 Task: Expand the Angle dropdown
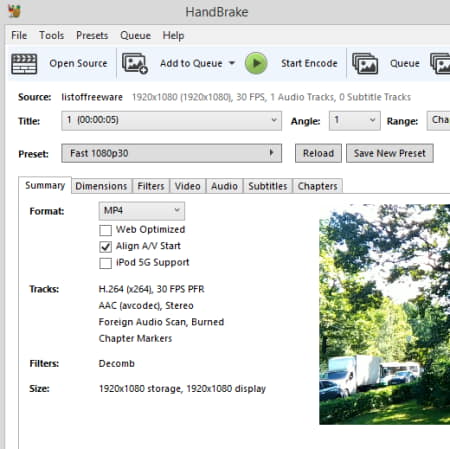point(354,121)
